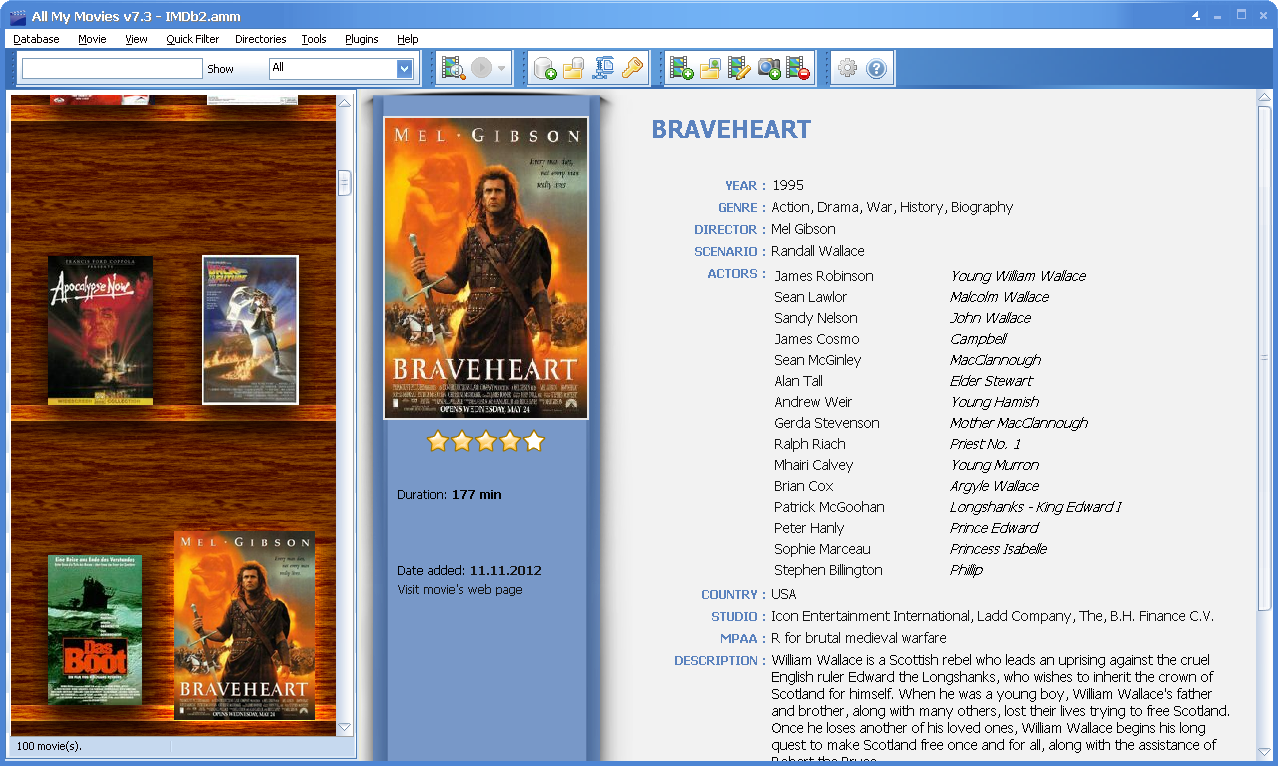Click the compress database clamp icon
Viewport: 1278px width, 766px height.
[x=603, y=68]
